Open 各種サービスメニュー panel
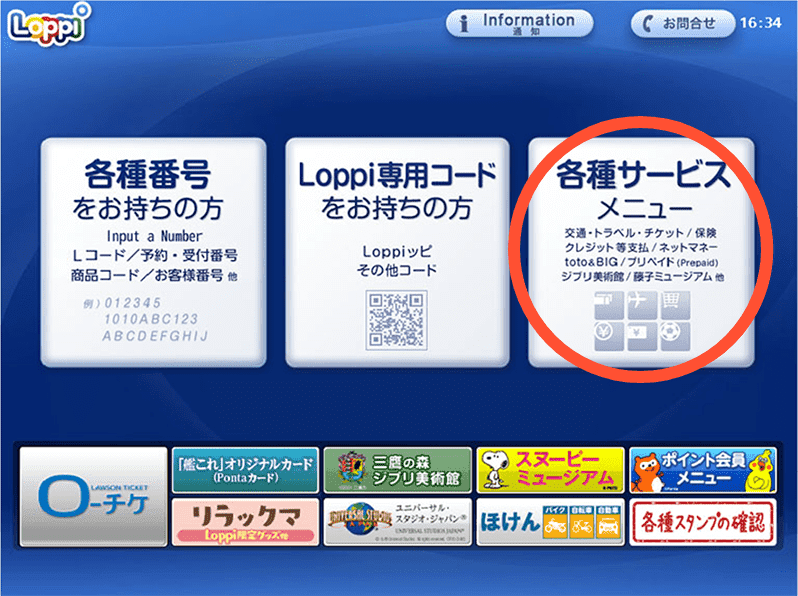 point(641,252)
